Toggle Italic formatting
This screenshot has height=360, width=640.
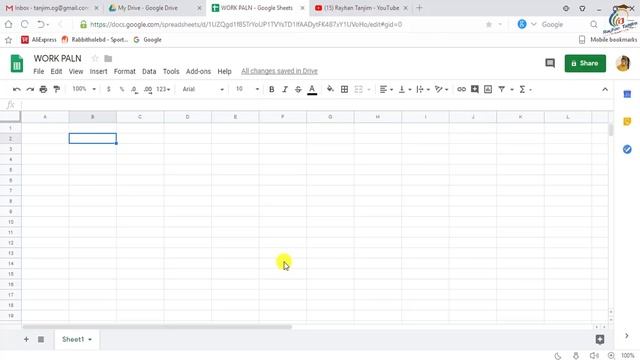(285, 89)
